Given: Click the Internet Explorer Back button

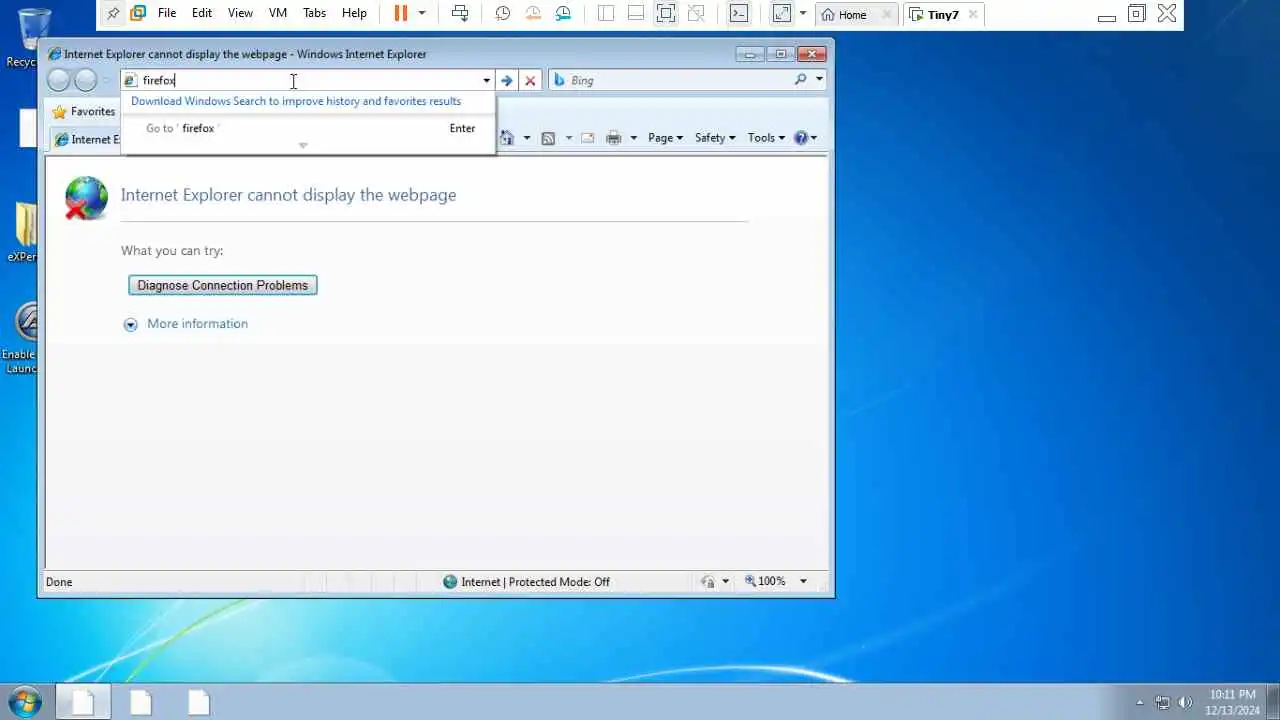Looking at the screenshot, I should (x=59, y=80).
